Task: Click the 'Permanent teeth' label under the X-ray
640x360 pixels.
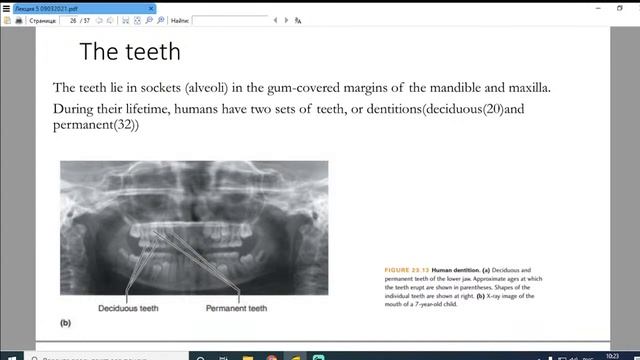Action: (236, 309)
